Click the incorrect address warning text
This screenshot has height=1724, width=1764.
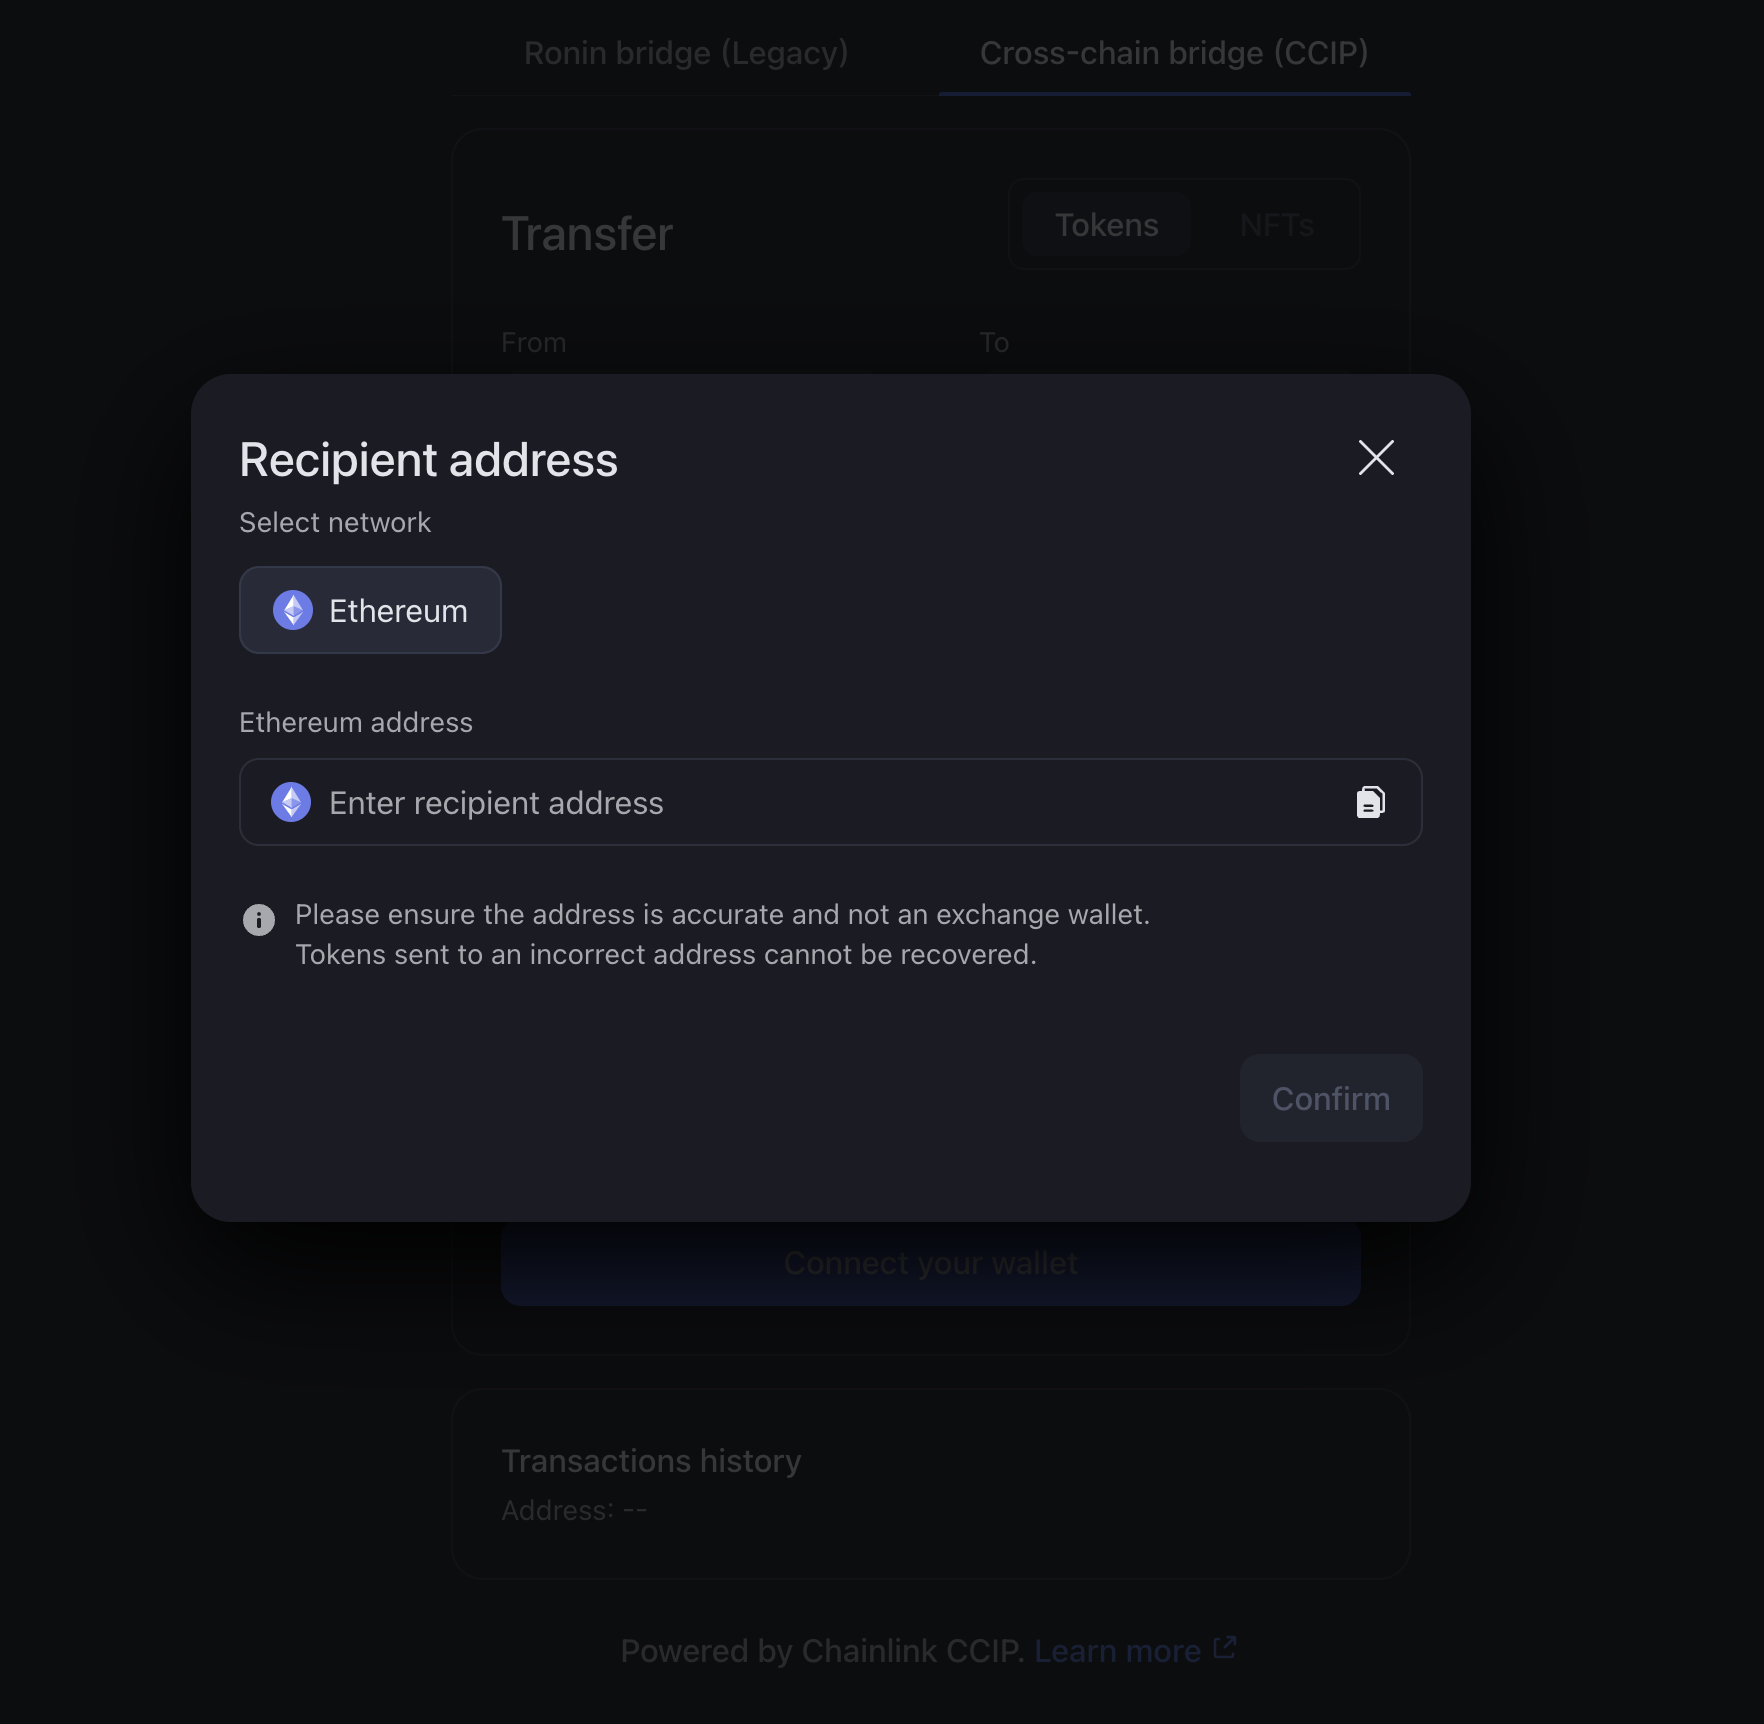click(665, 955)
